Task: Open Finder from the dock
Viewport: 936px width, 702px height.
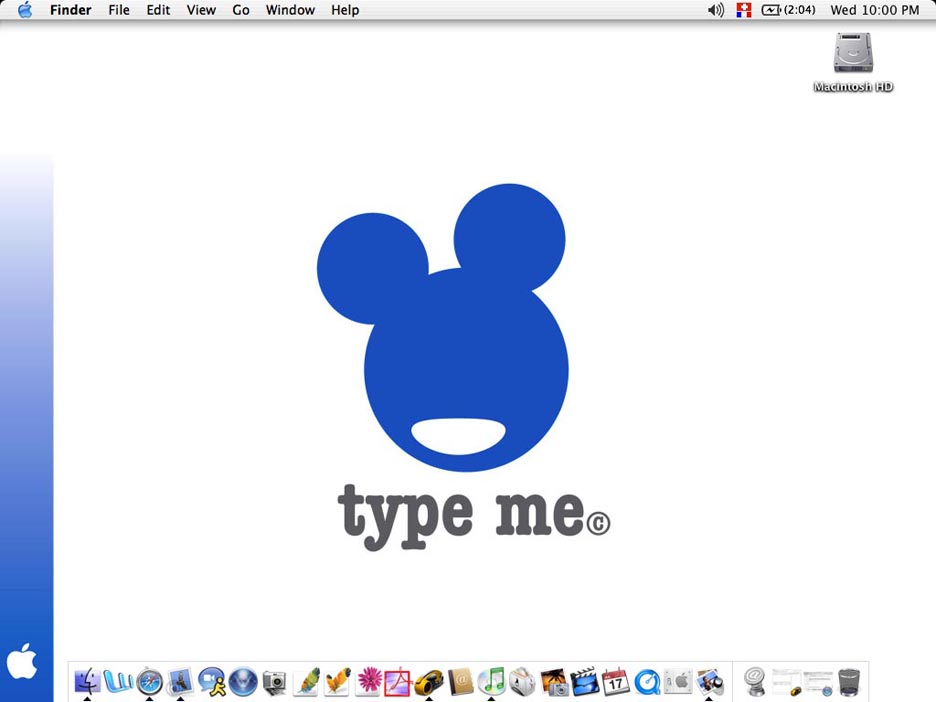Action: pyautogui.click(x=87, y=681)
